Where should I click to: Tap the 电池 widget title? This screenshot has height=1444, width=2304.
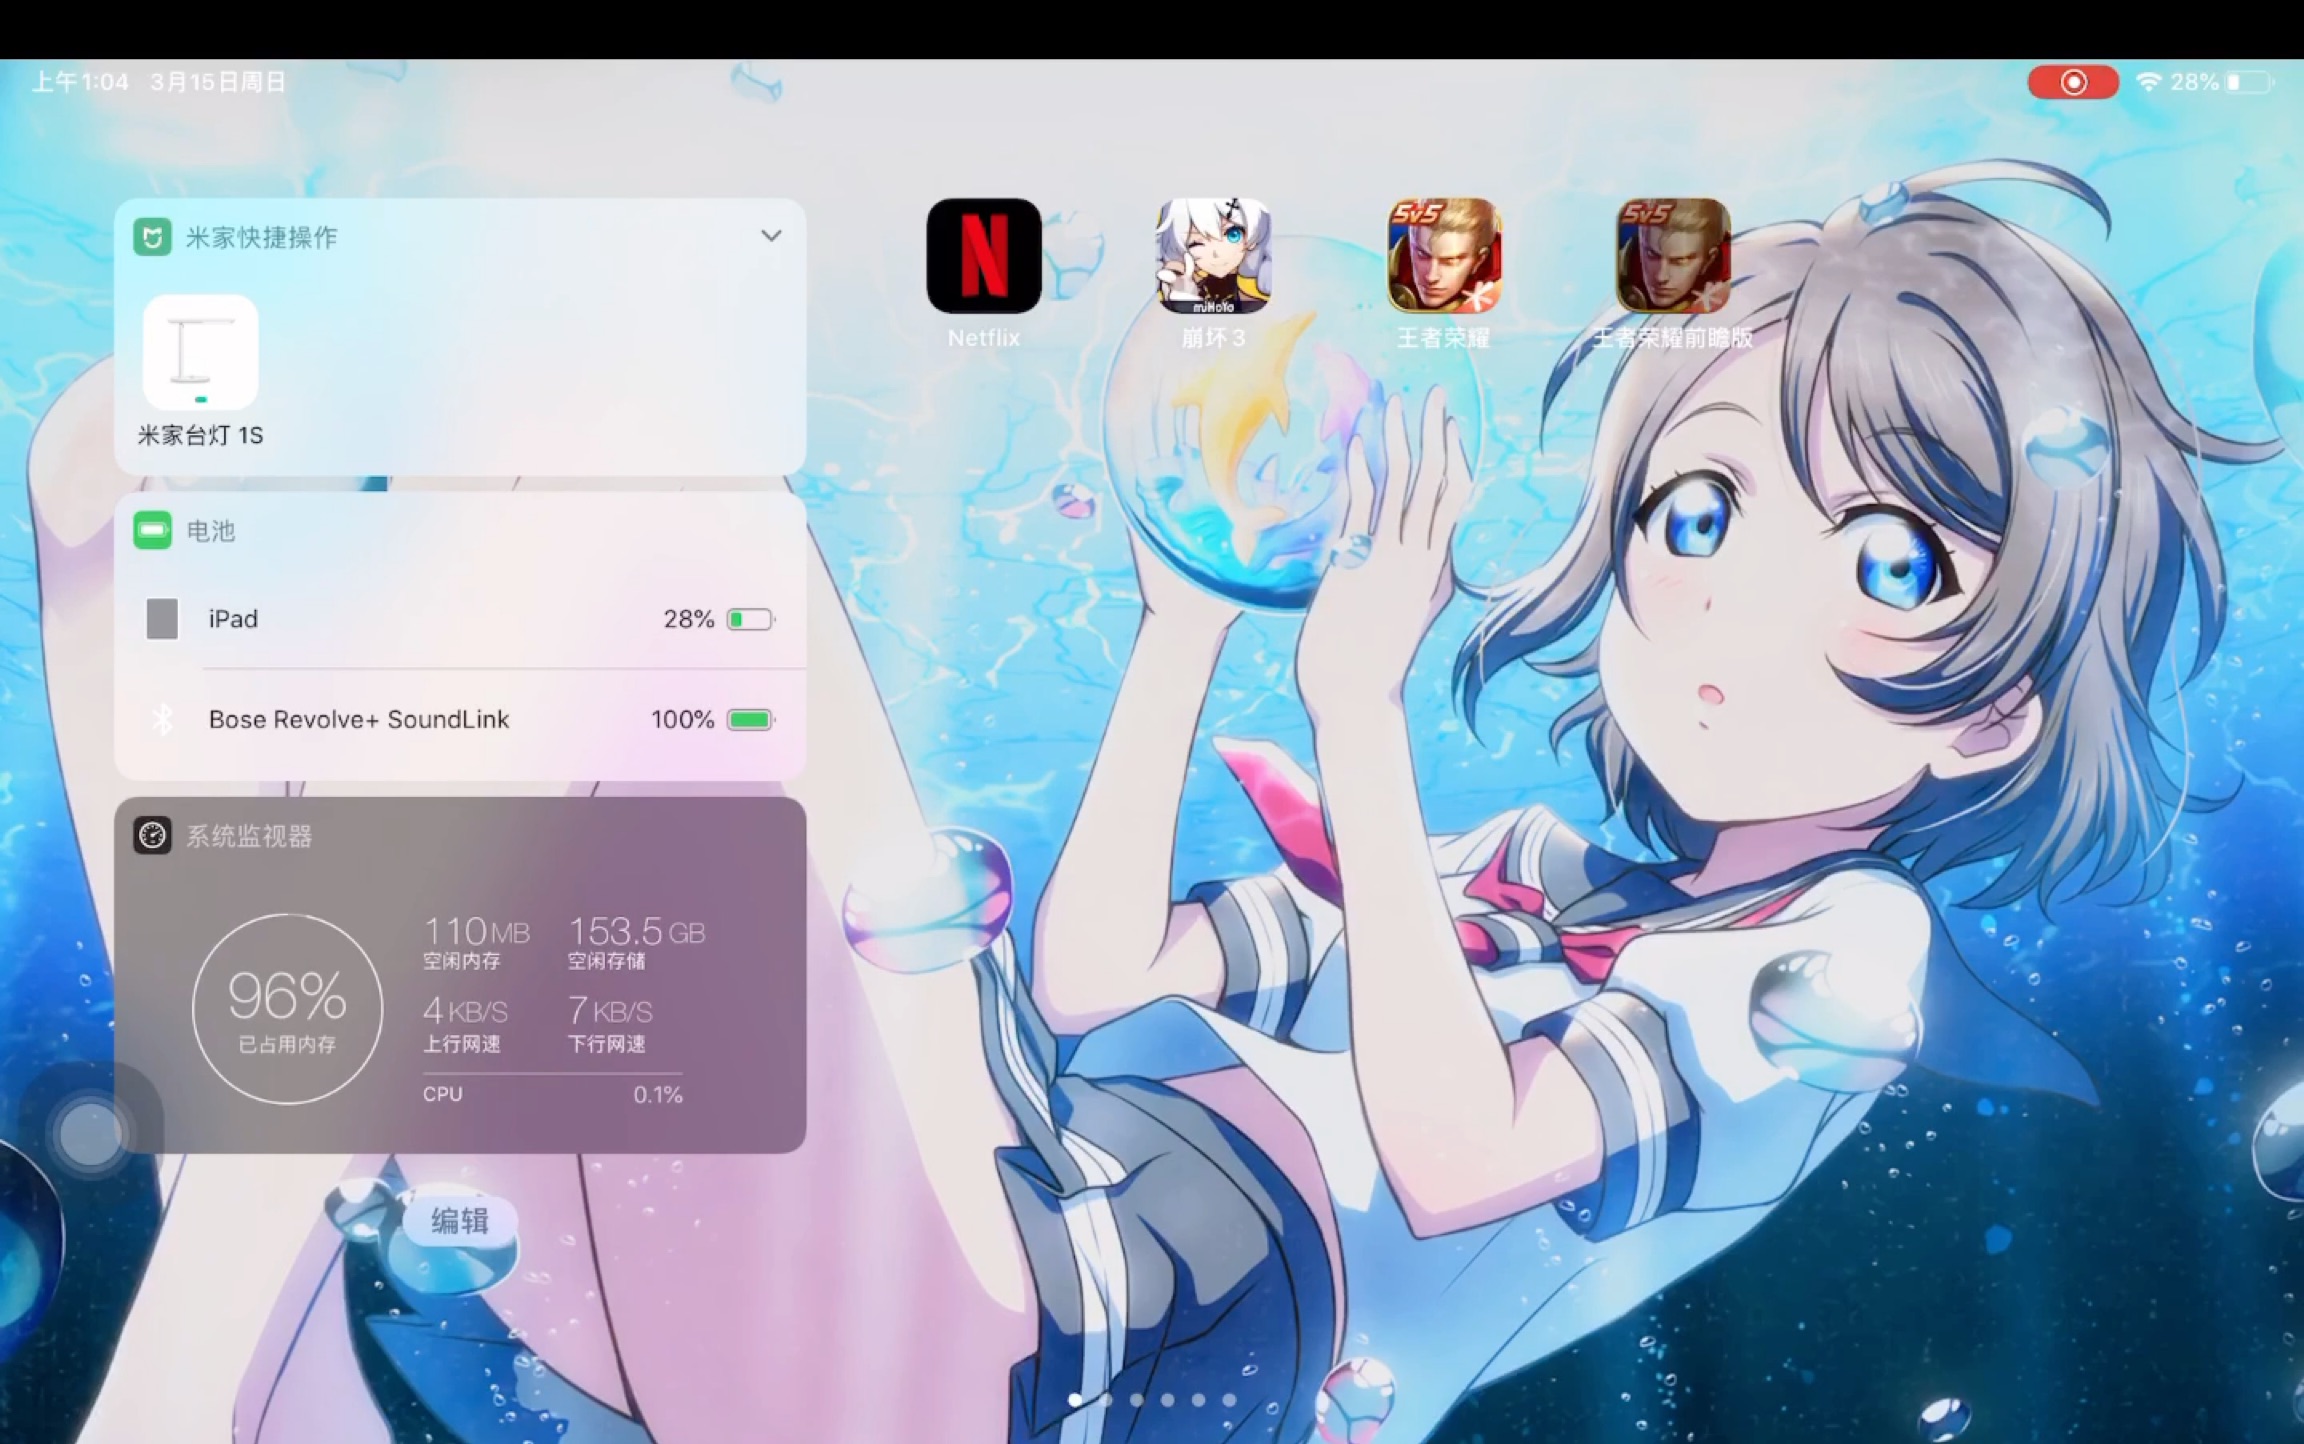click(x=211, y=531)
